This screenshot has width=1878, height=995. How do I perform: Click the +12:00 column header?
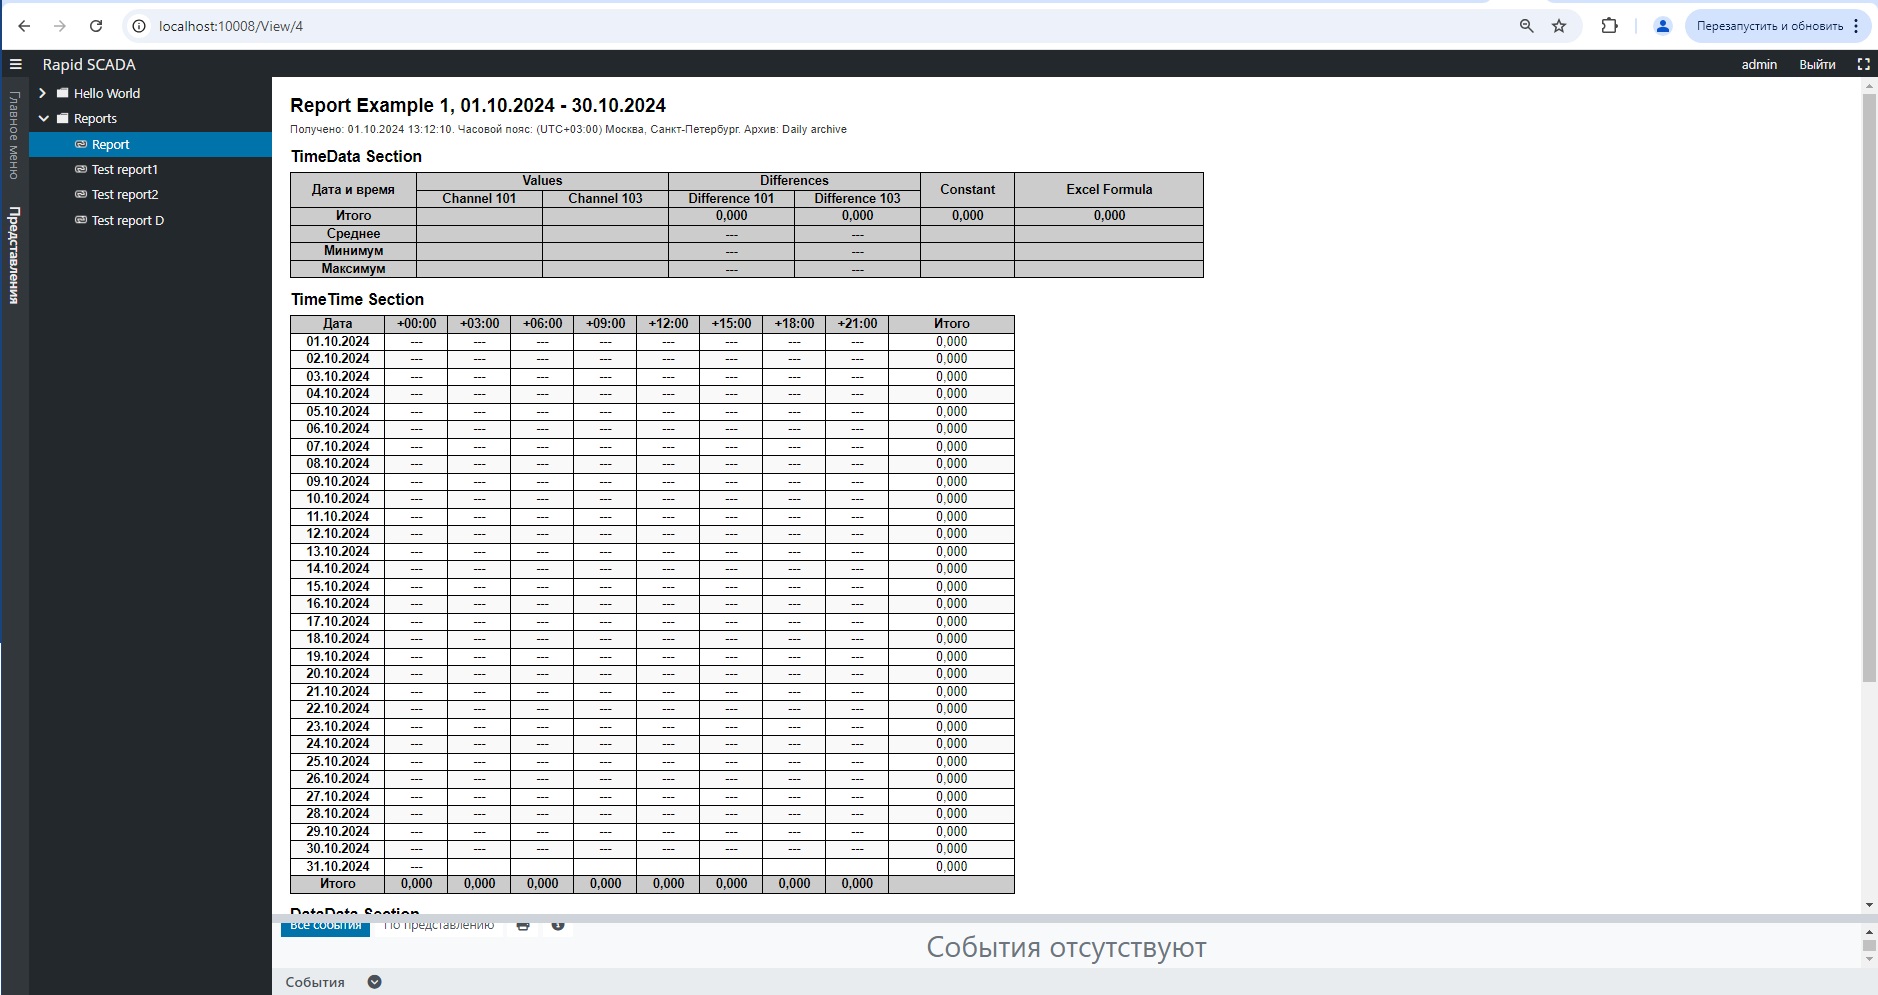point(668,323)
